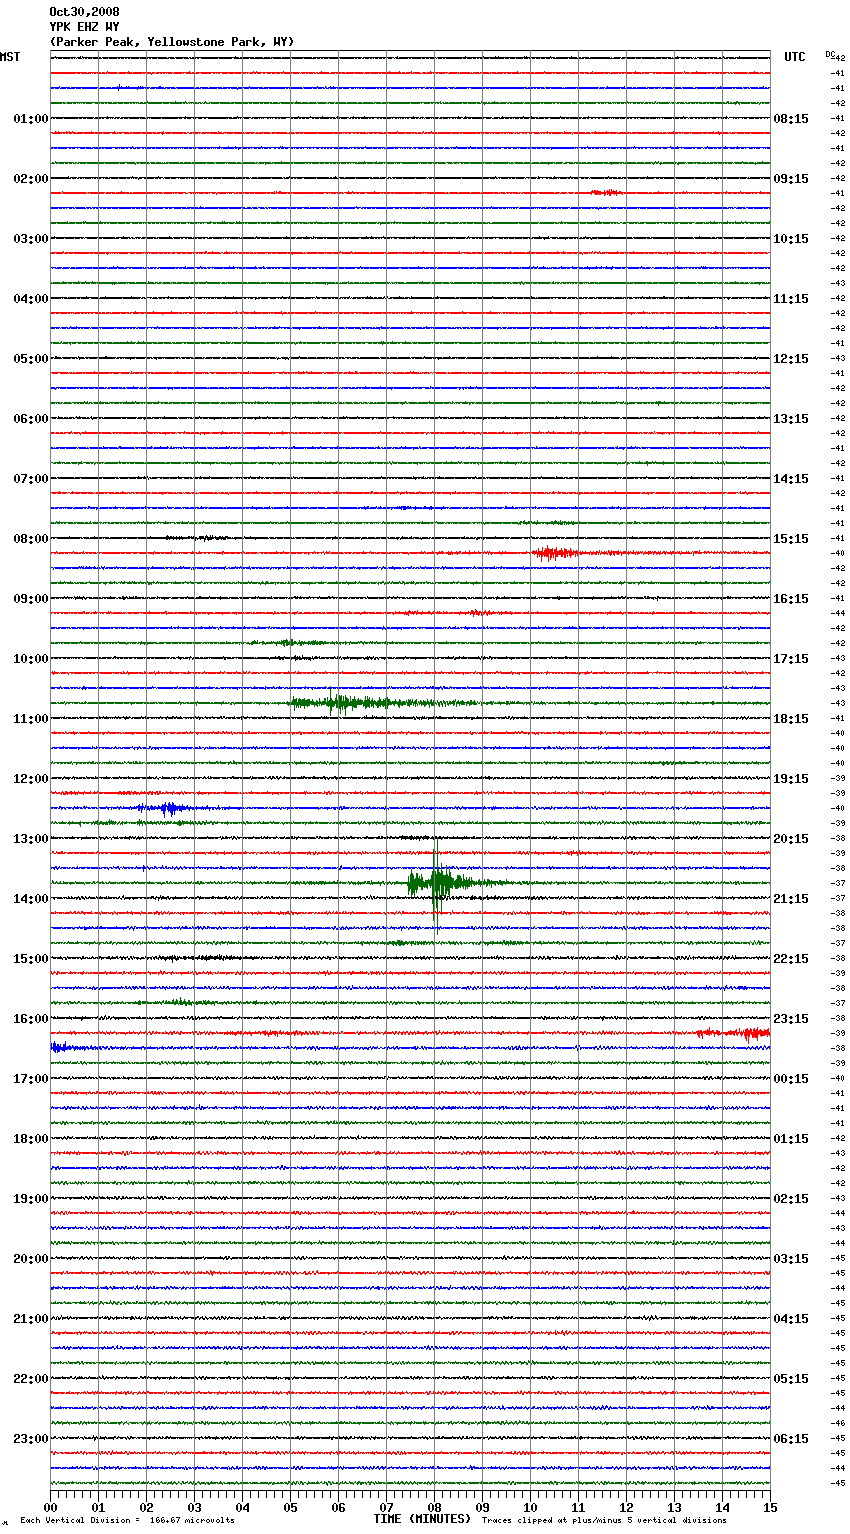Click the 15:00 MST time label
850x1534 pixels.
(x=31, y=959)
